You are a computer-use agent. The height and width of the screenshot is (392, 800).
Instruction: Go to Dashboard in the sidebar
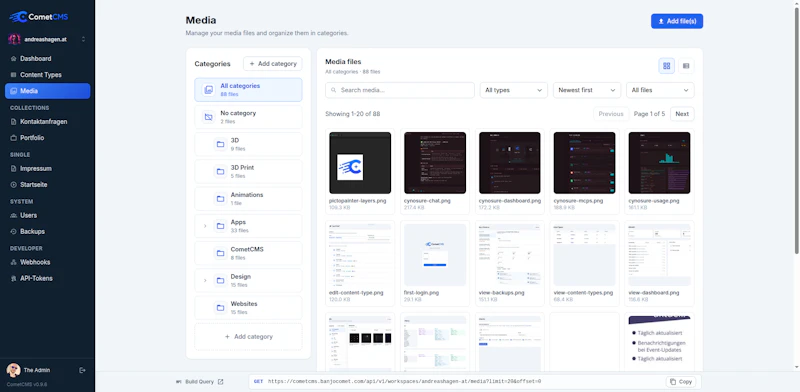47,59
